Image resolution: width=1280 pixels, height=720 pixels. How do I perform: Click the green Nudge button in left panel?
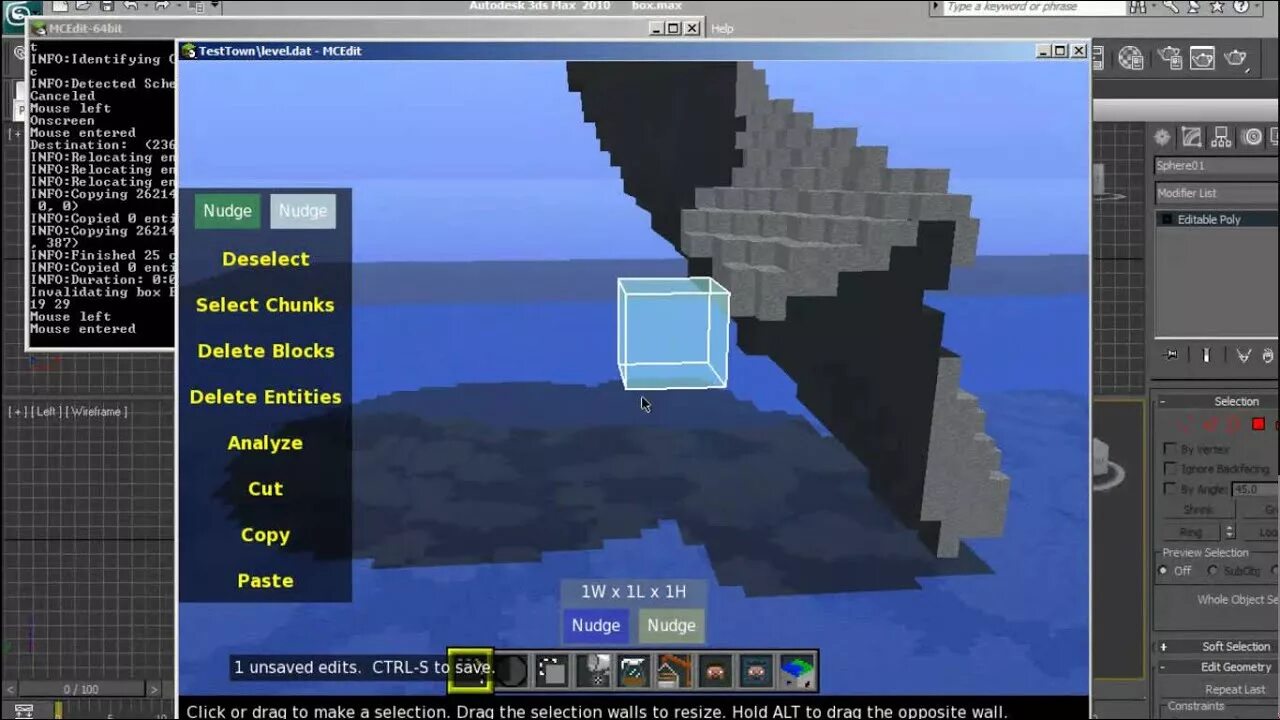point(228,211)
